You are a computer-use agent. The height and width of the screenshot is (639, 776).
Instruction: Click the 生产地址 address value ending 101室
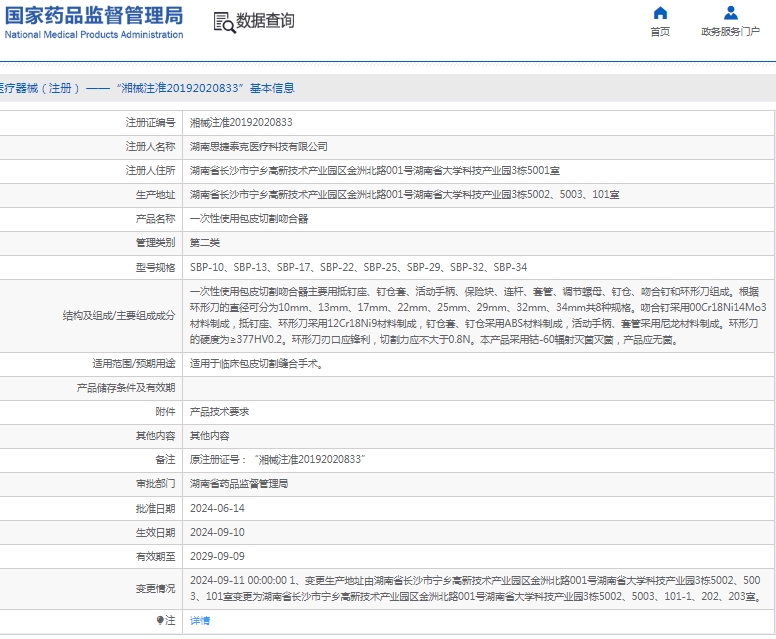(404, 195)
